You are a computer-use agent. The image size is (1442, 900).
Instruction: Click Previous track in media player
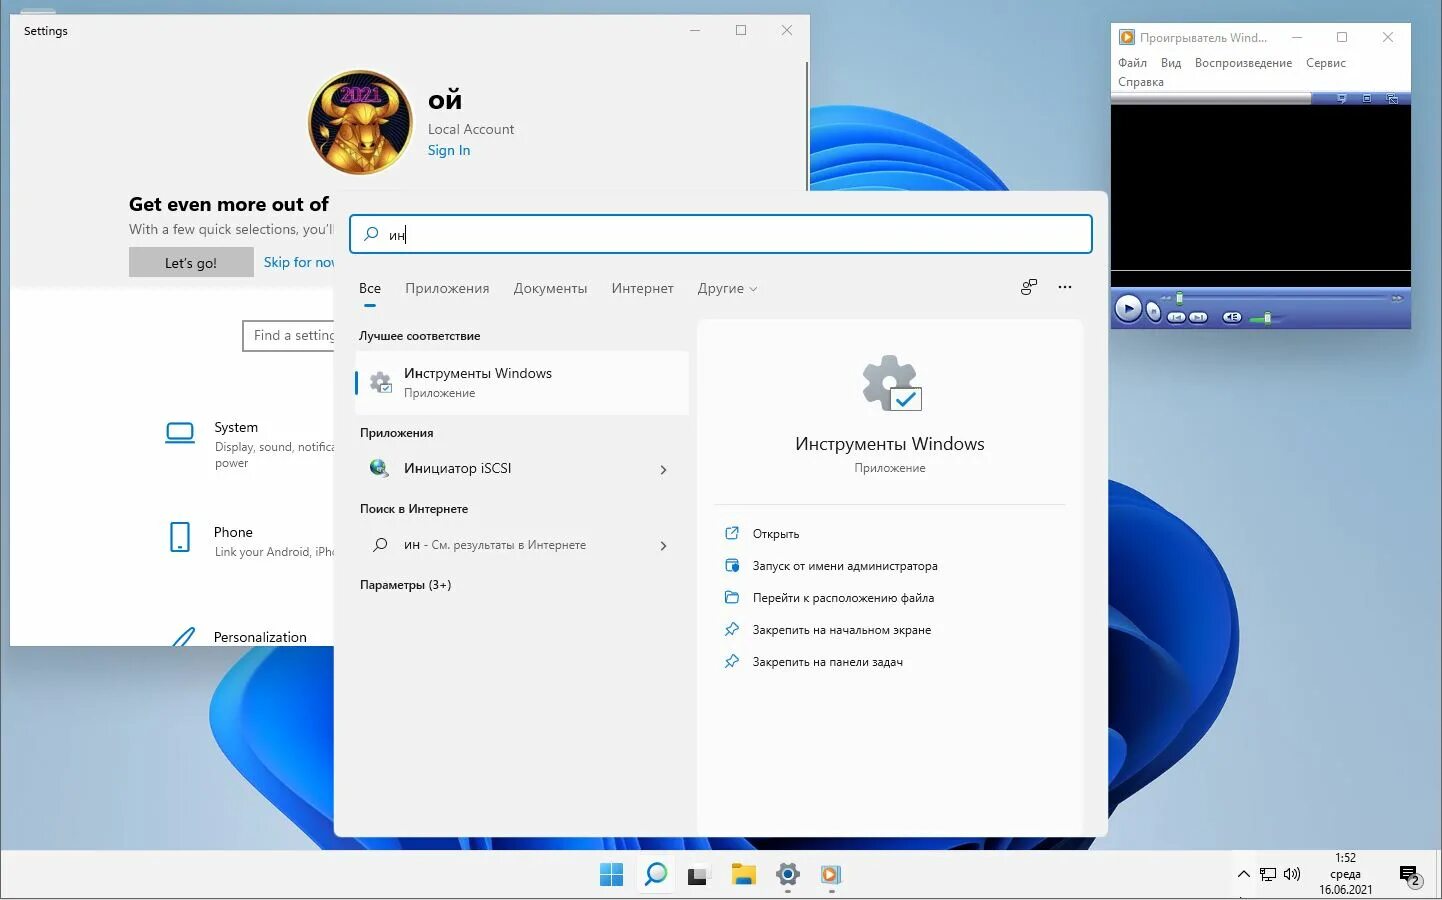[1177, 317]
